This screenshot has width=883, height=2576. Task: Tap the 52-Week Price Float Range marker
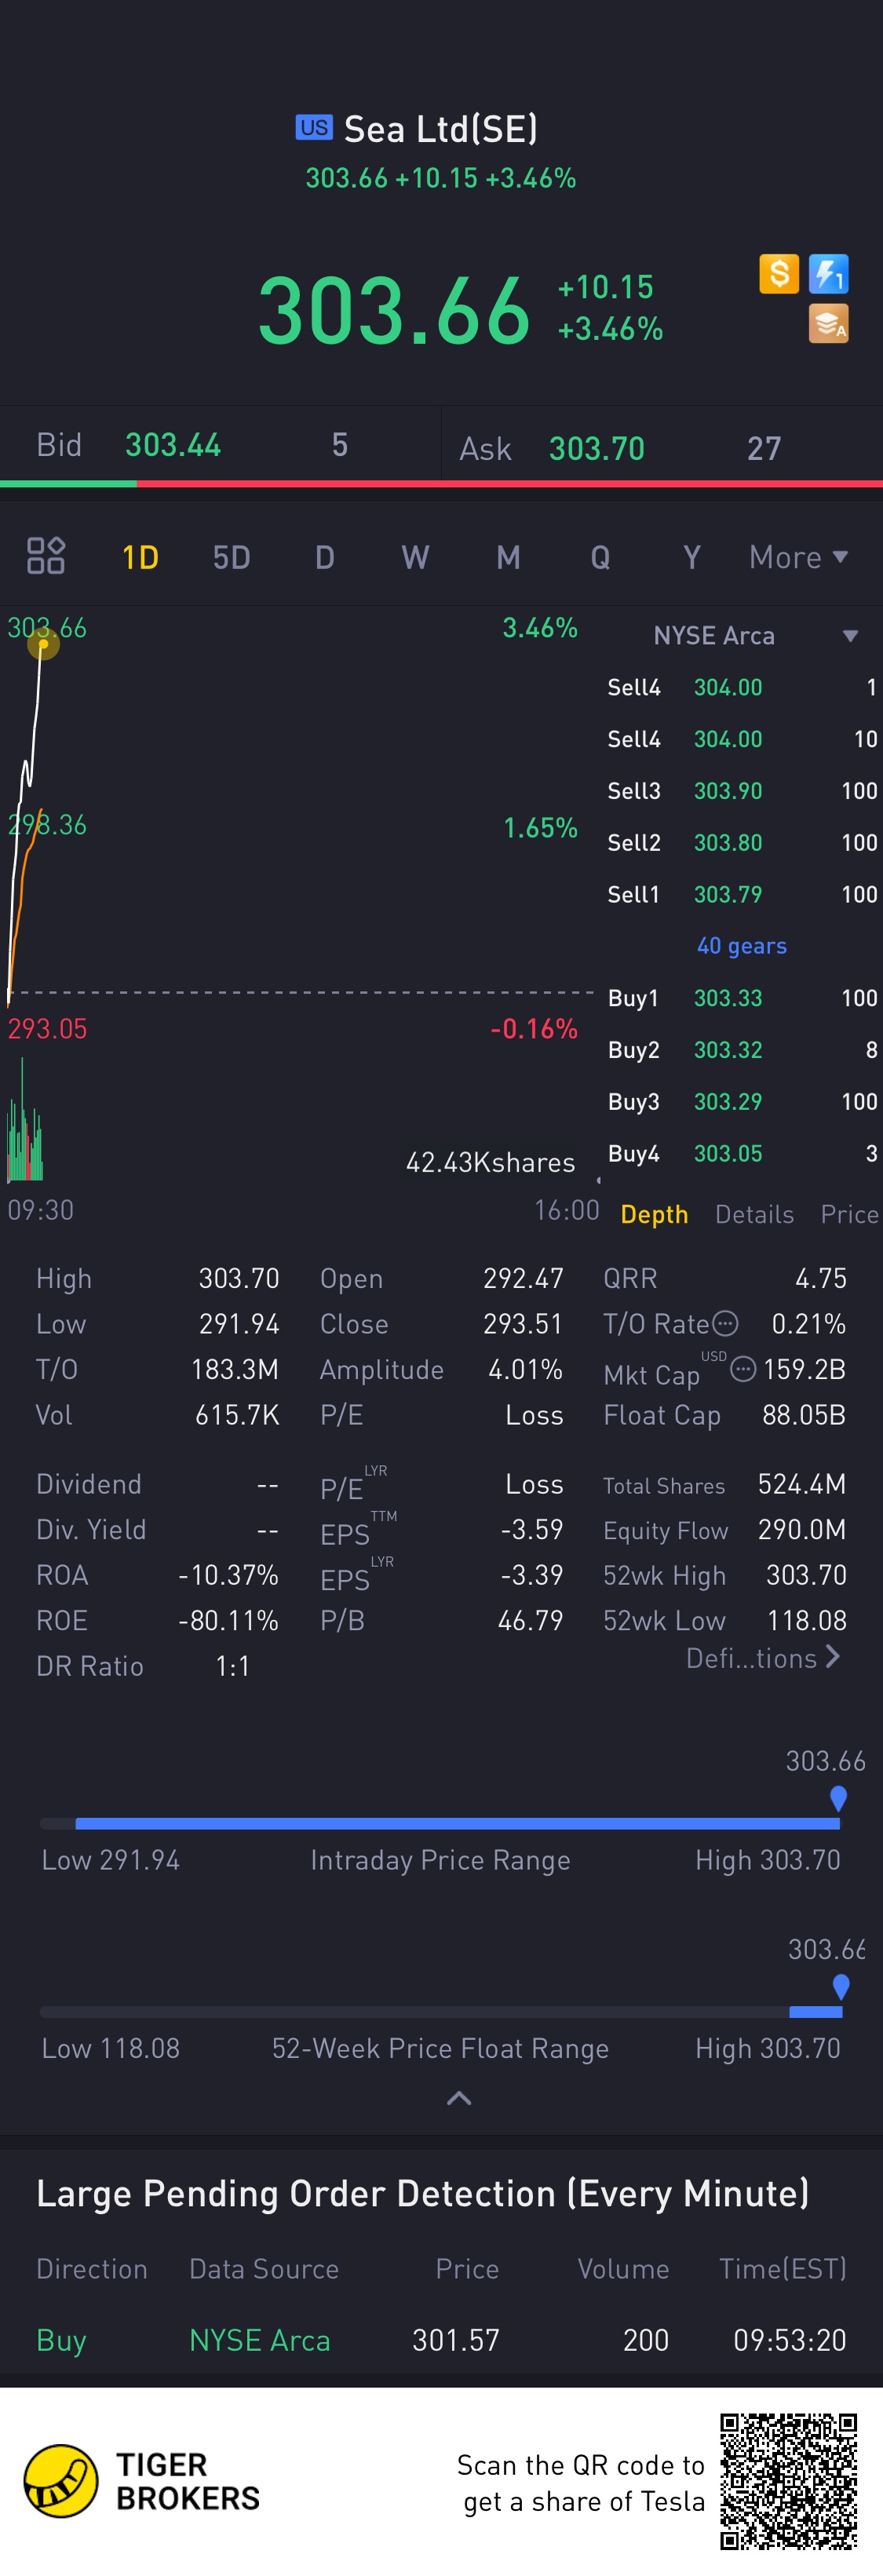click(840, 1986)
